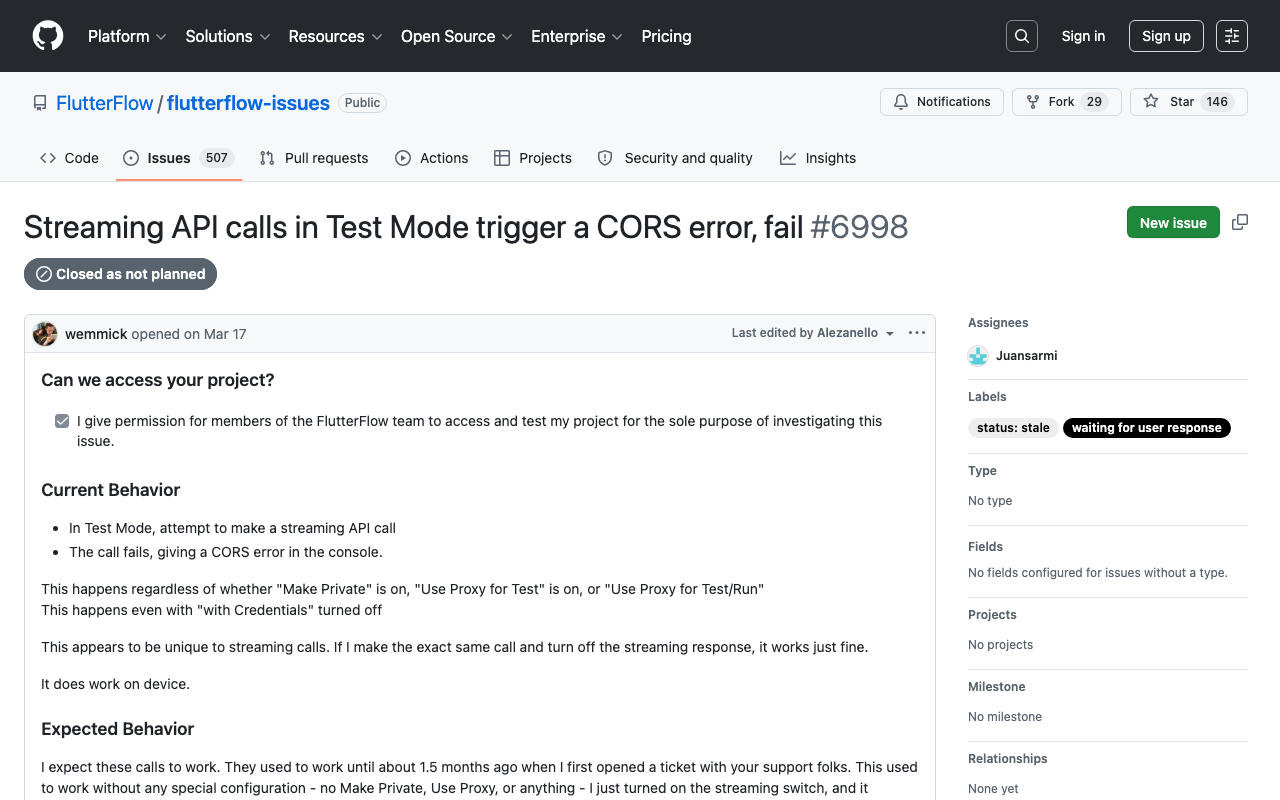
Task: Click the 'Expected Behavior' heading
Action: coord(118,729)
